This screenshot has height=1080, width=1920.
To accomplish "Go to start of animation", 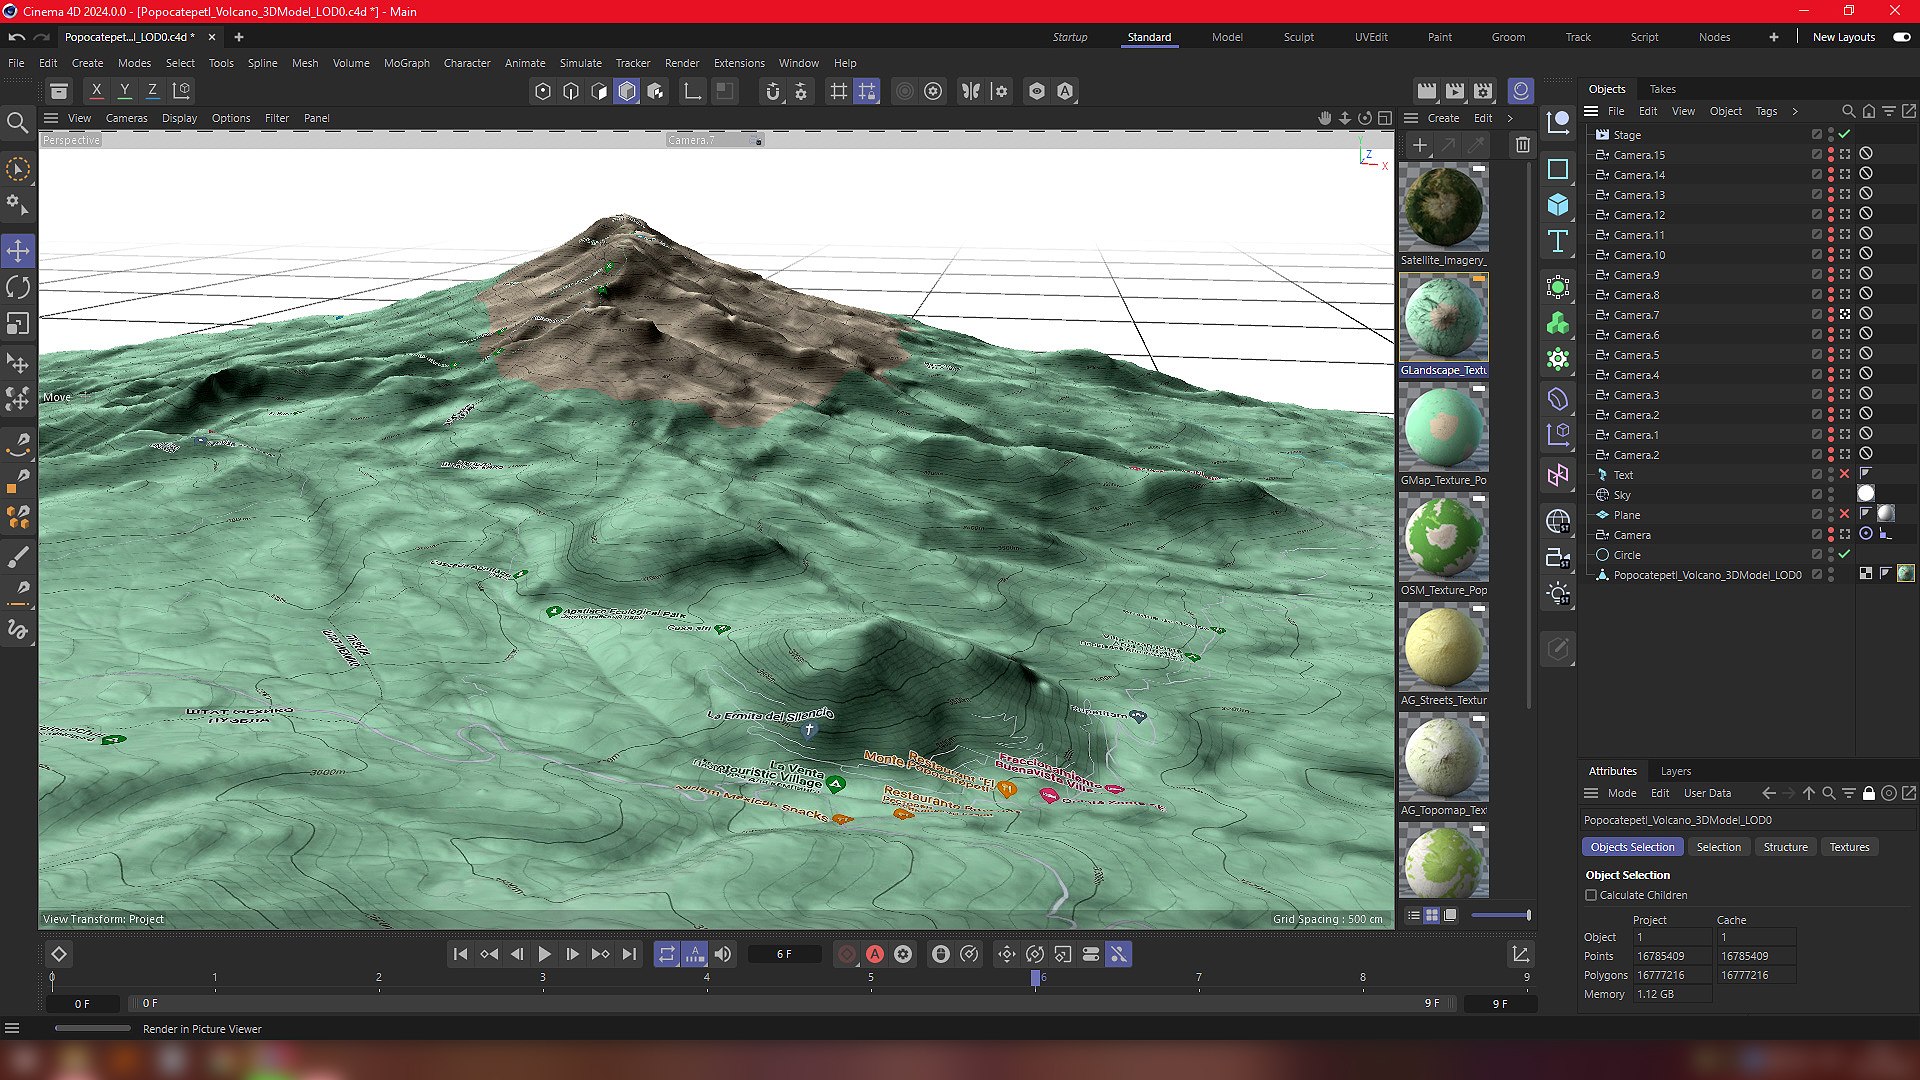I will (460, 954).
